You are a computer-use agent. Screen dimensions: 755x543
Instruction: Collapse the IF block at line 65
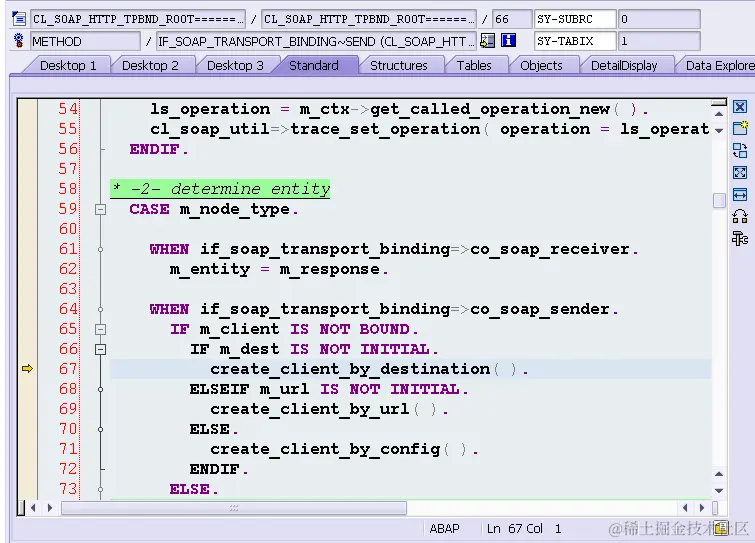100,329
